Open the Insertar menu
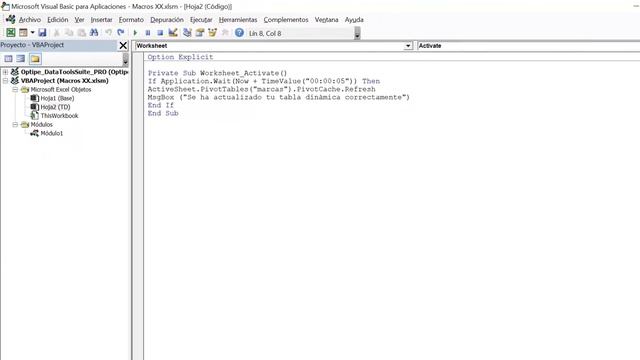The width and height of the screenshot is (640, 360). [x=101, y=20]
